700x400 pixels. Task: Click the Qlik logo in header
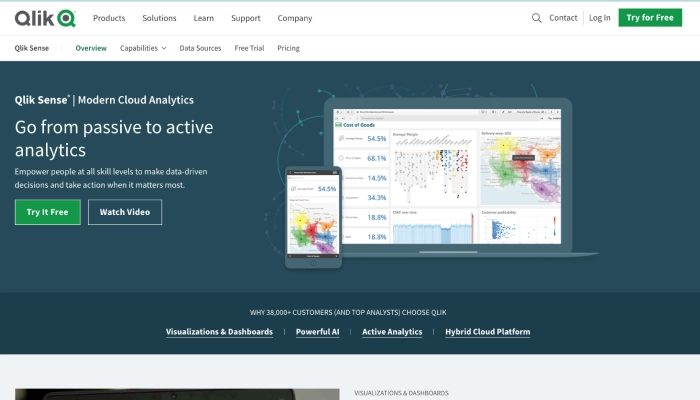click(44, 18)
